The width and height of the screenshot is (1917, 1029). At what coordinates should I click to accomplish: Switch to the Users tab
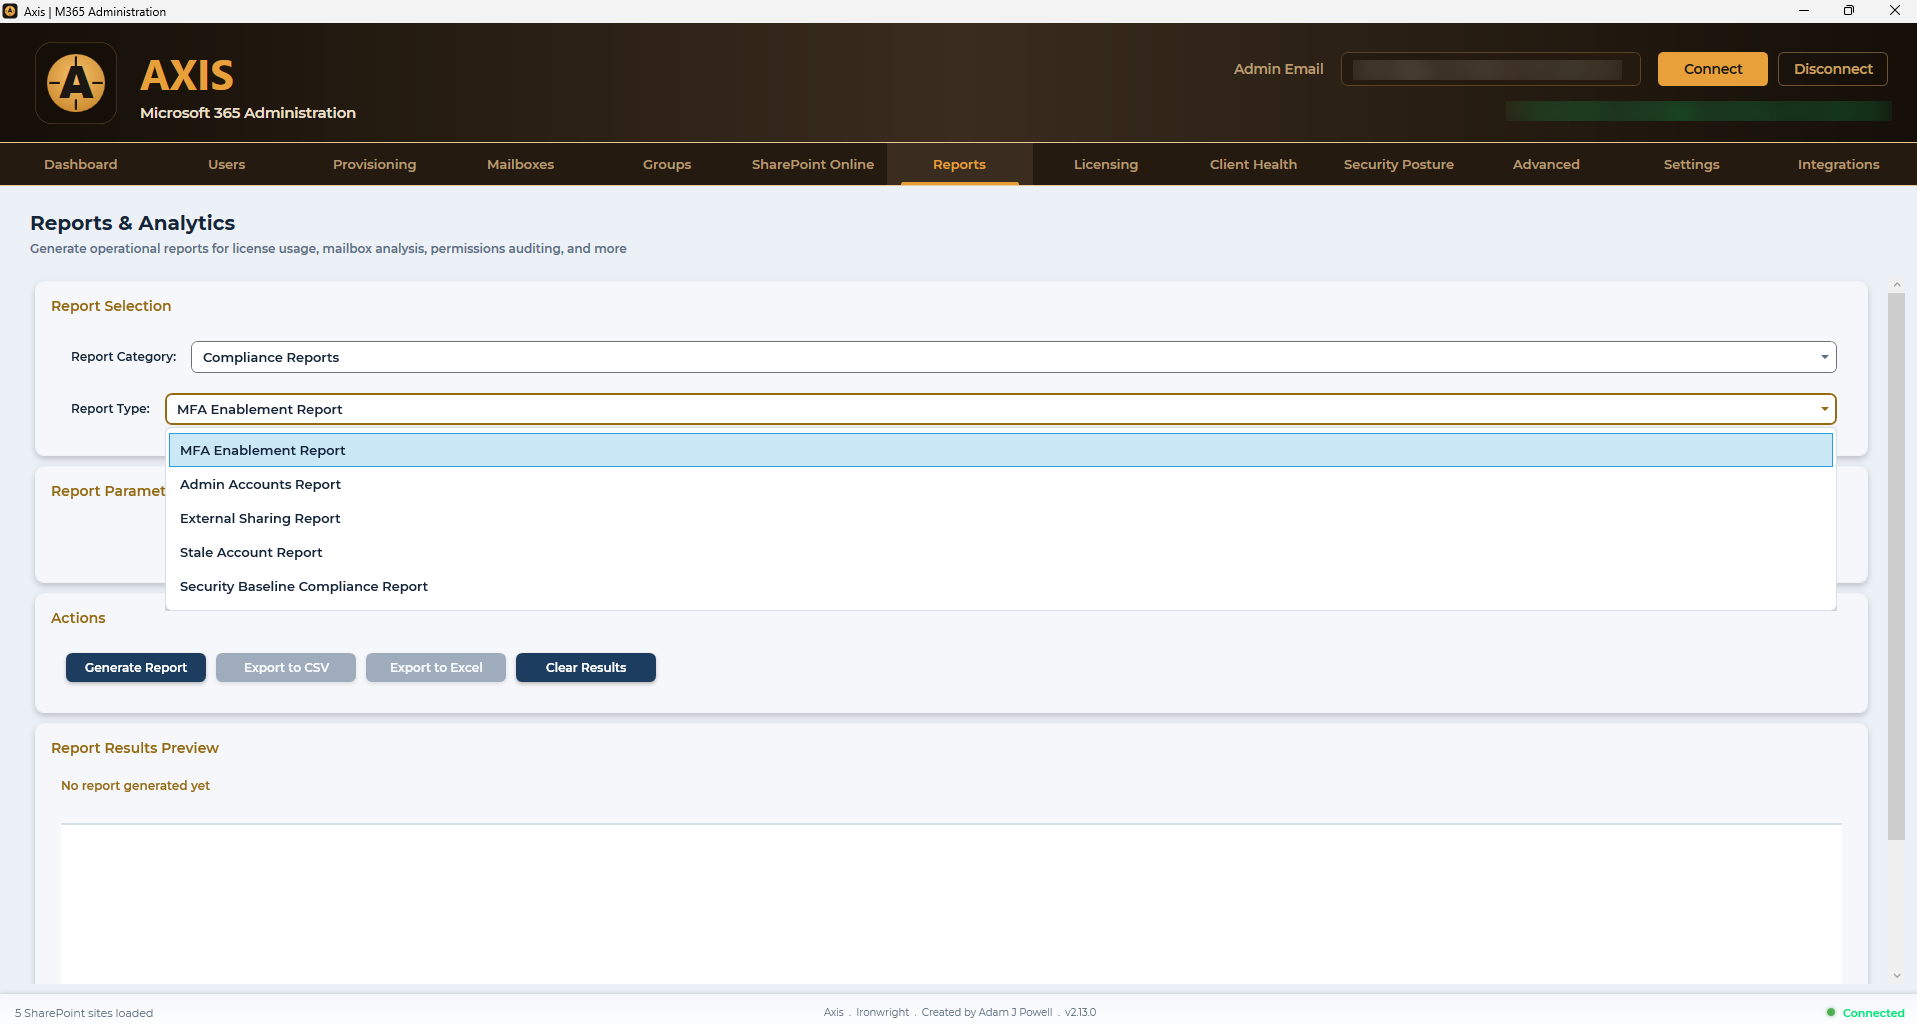pos(227,164)
